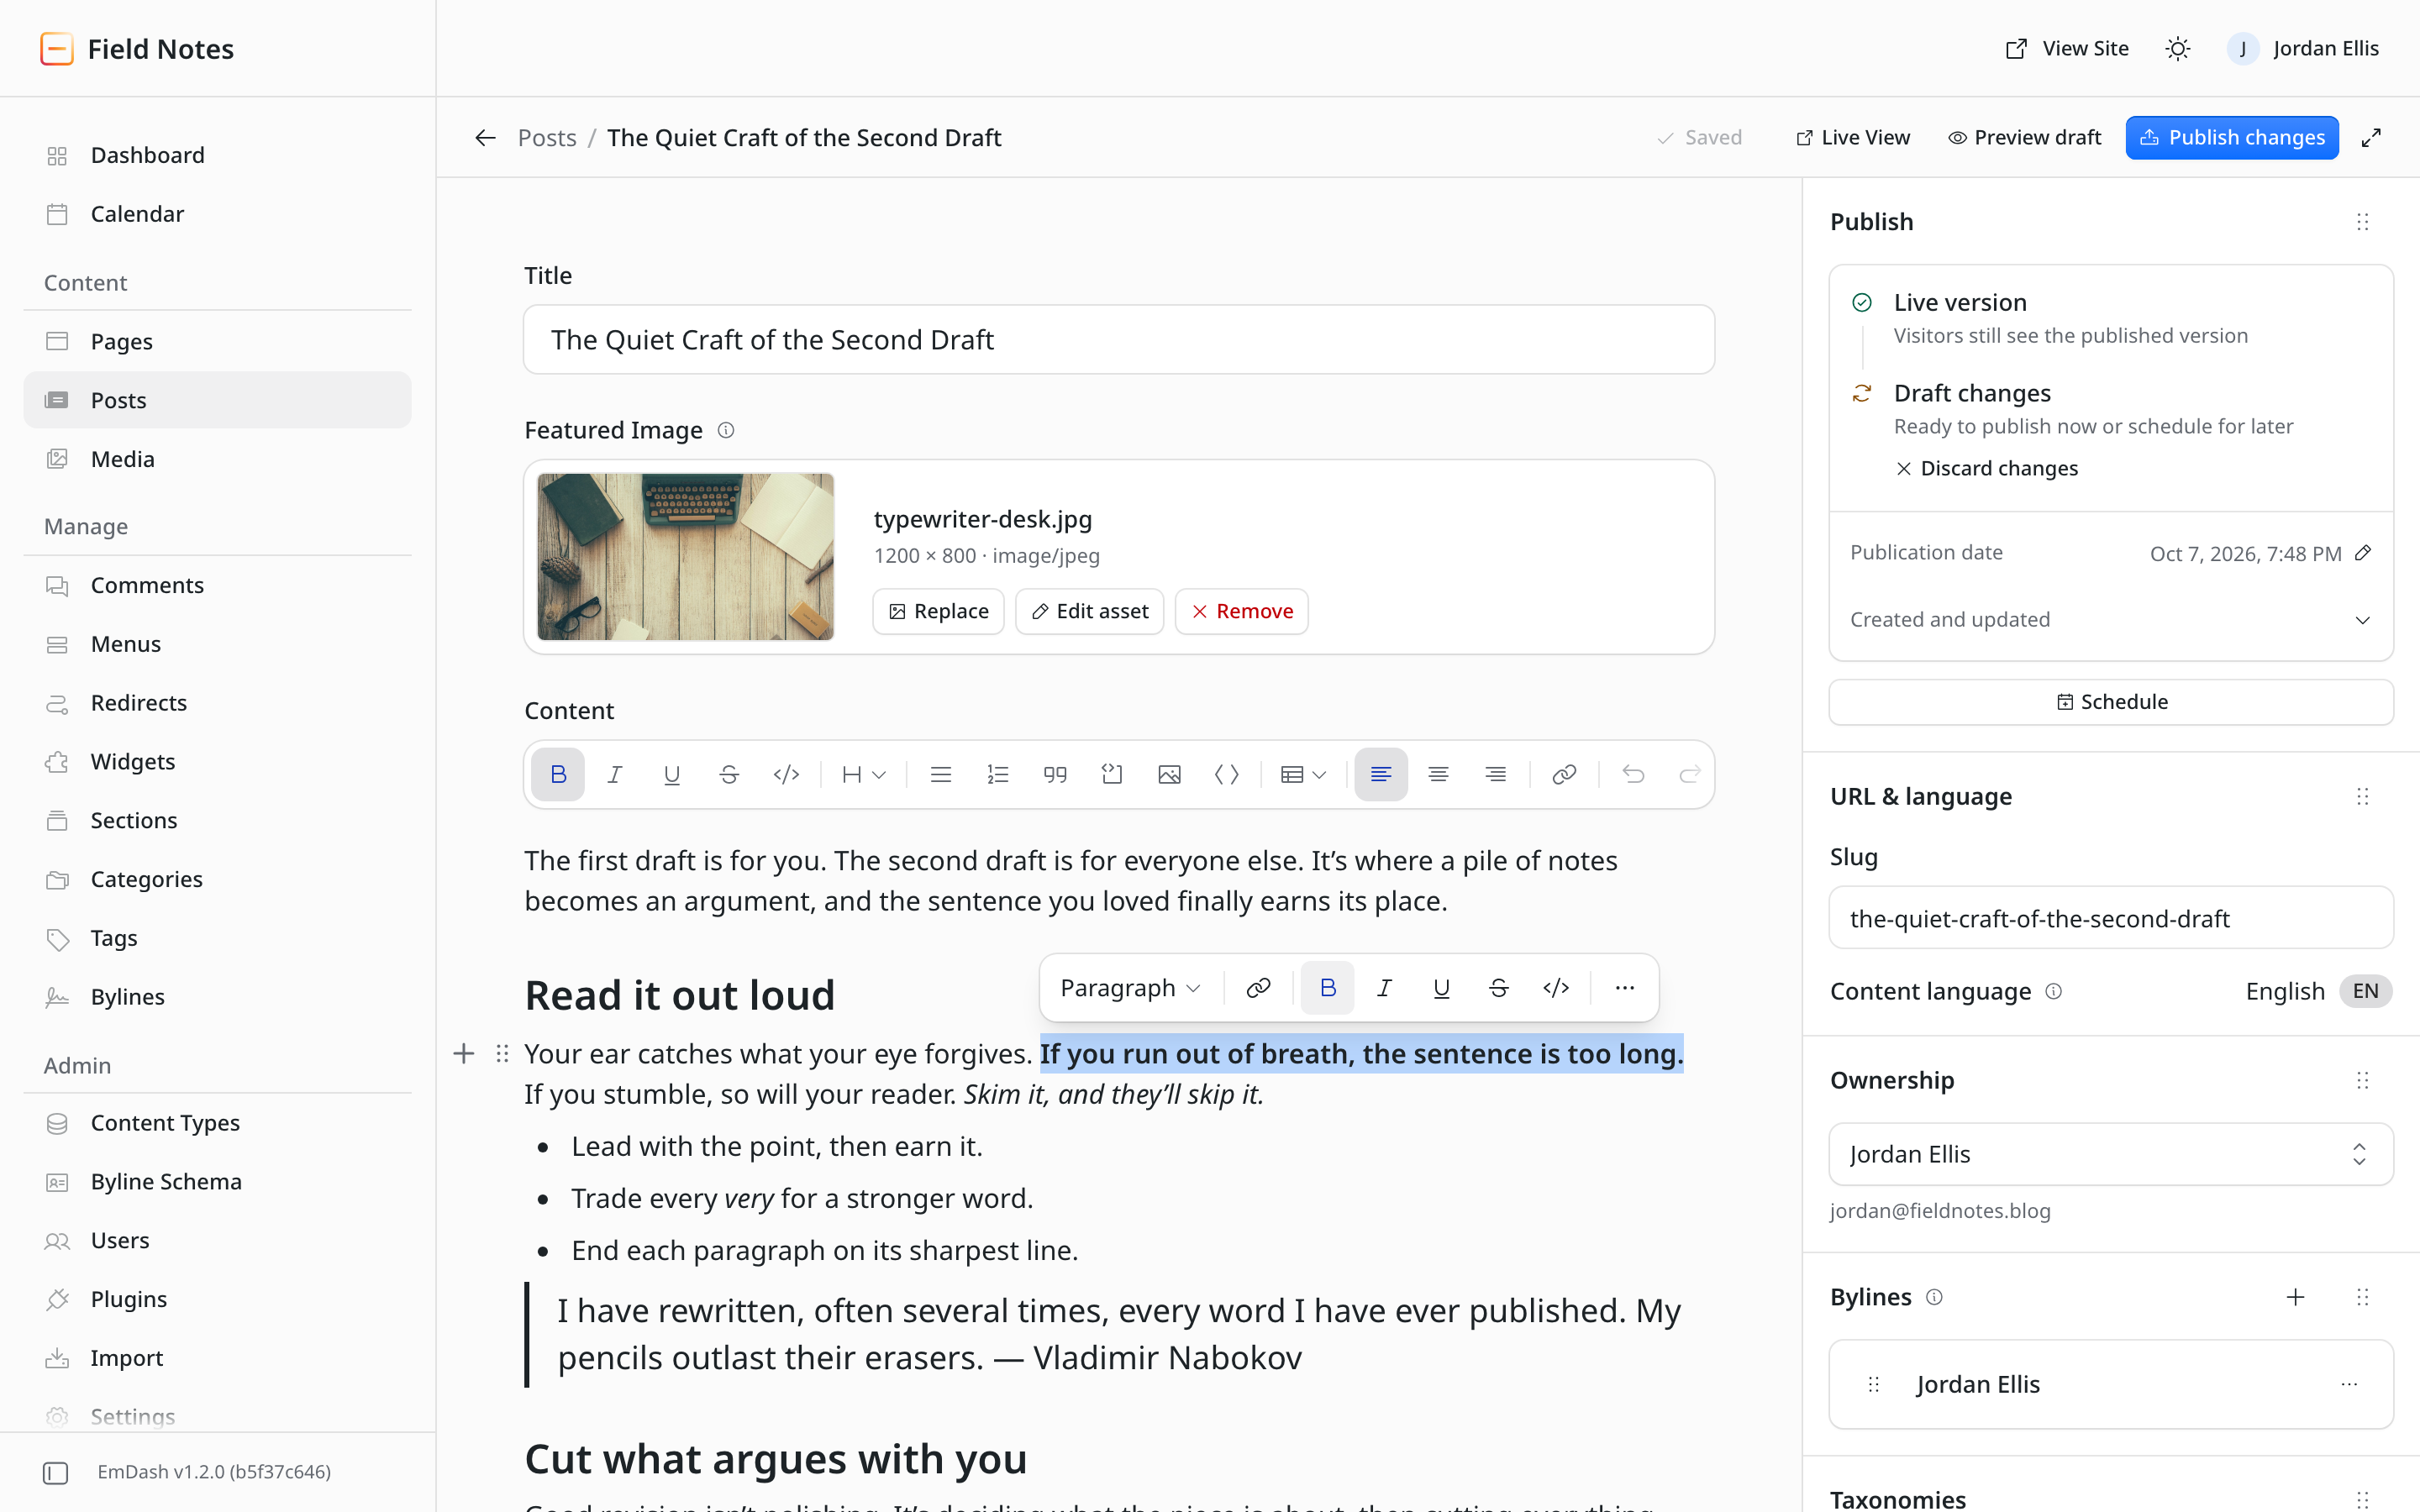Insert a link from the main toolbar
This screenshot has height=1512, width=2420.
(x=1564, y=774)
